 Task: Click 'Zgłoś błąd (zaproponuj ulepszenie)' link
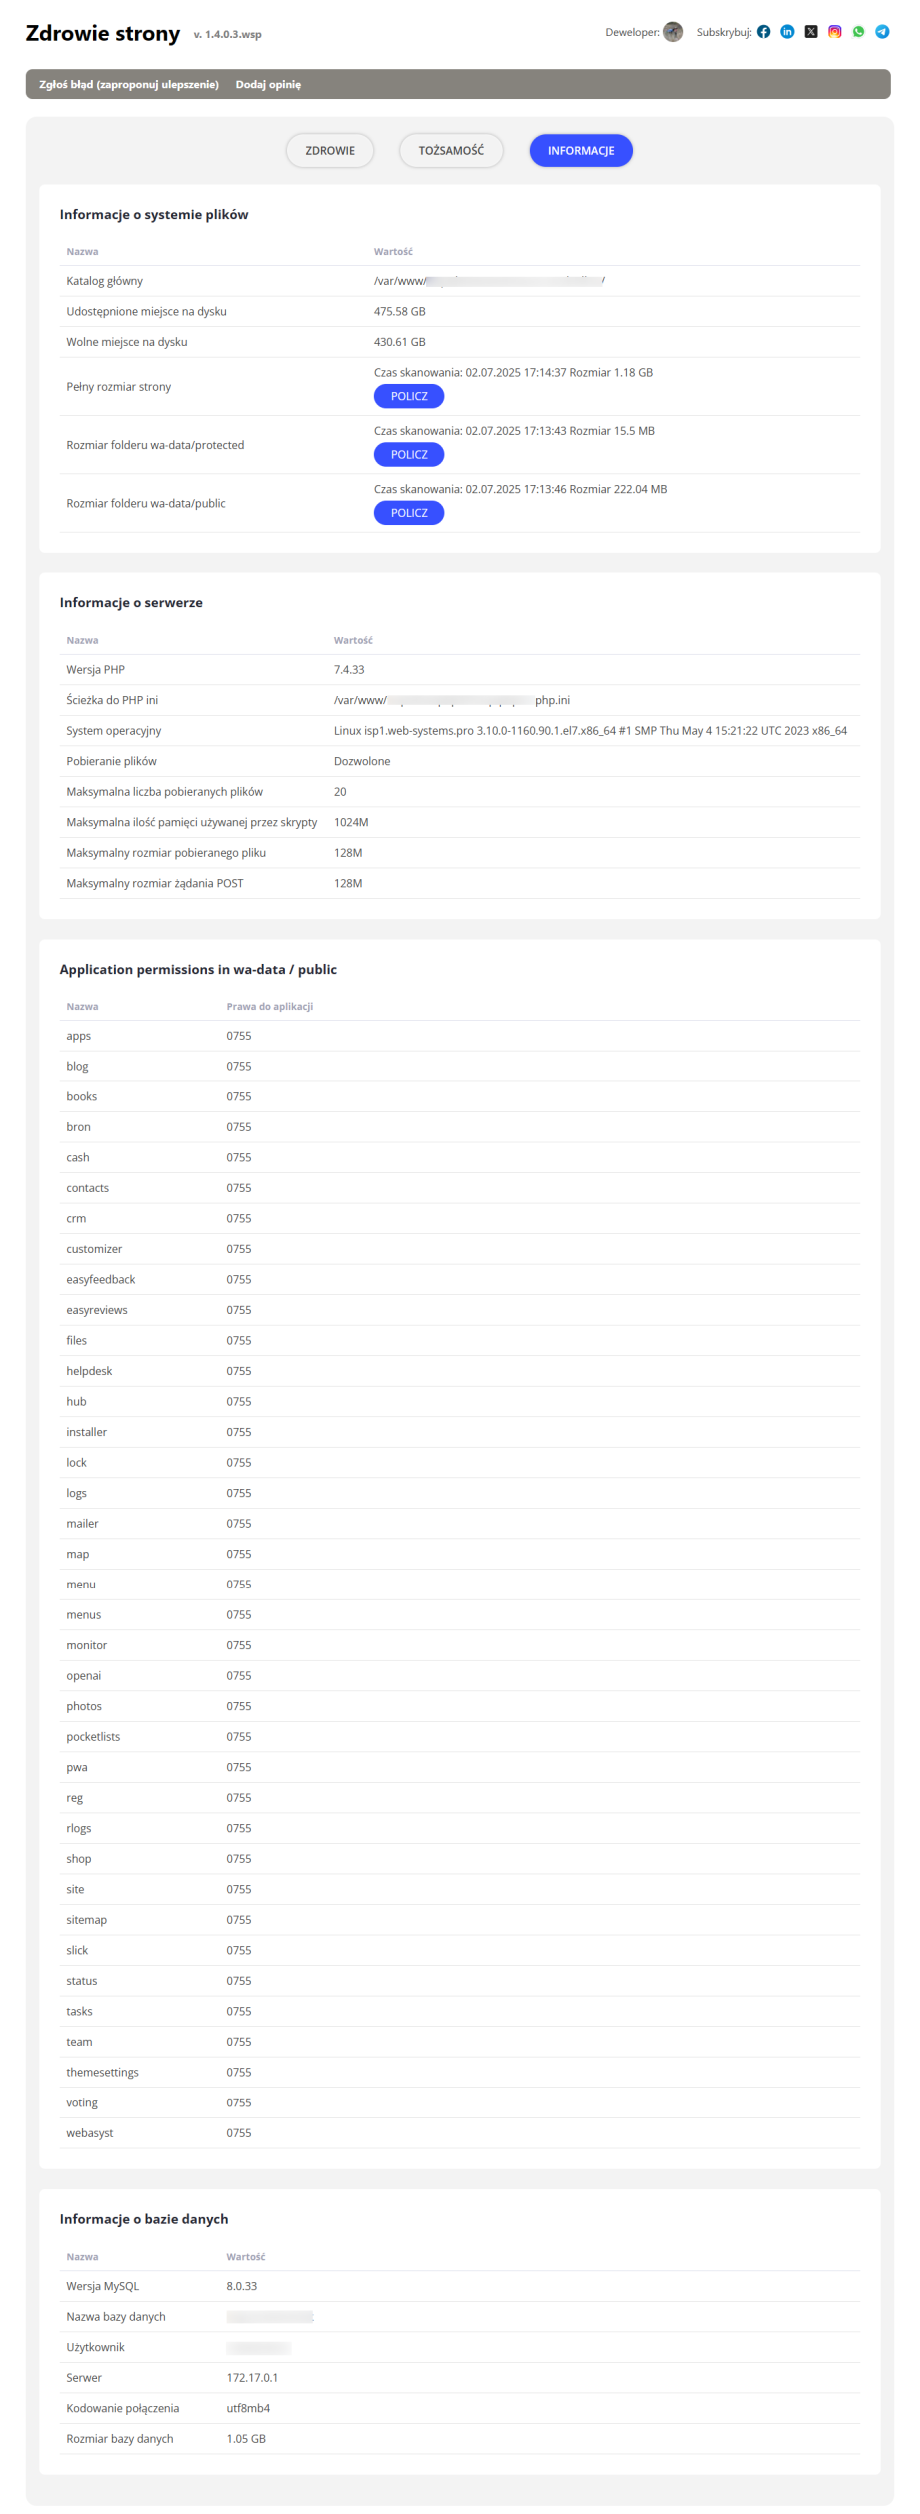(129, 85)
